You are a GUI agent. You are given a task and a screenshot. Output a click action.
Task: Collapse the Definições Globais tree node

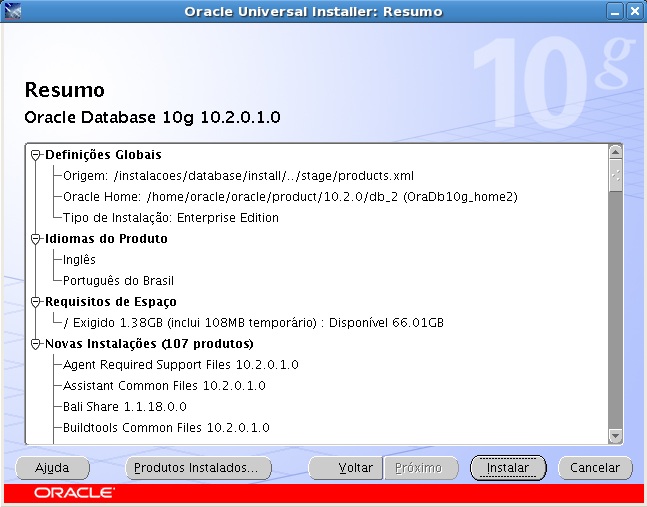[36, 155]
